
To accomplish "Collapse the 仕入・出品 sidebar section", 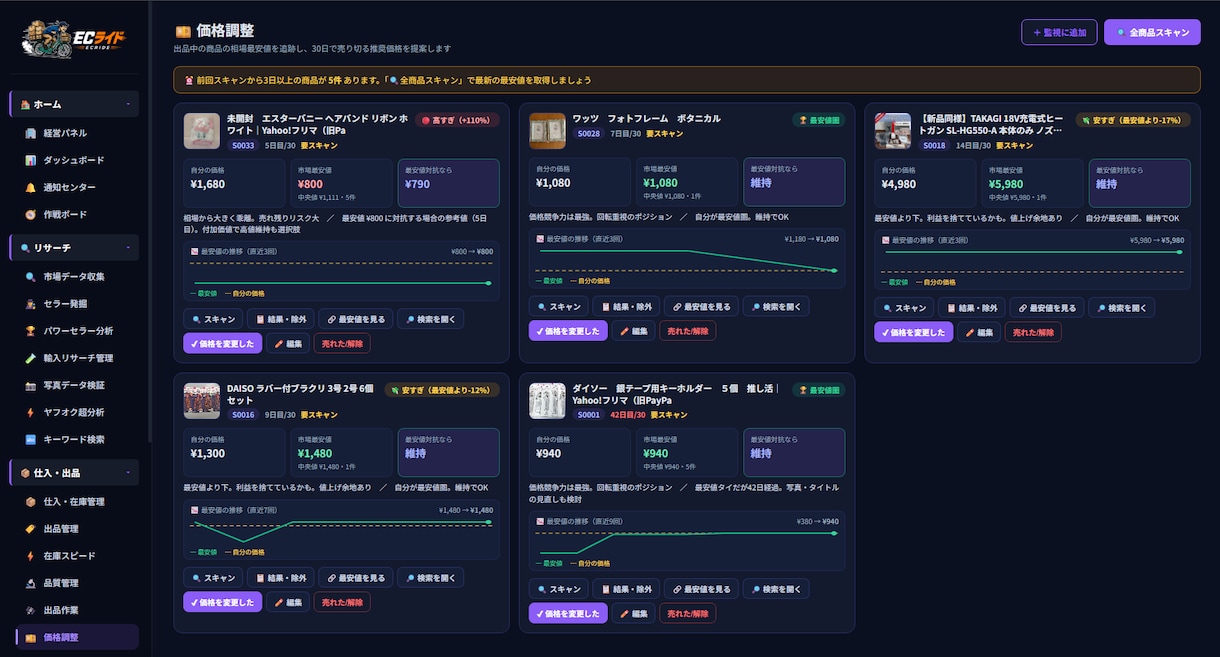I will tap(74, 473).
